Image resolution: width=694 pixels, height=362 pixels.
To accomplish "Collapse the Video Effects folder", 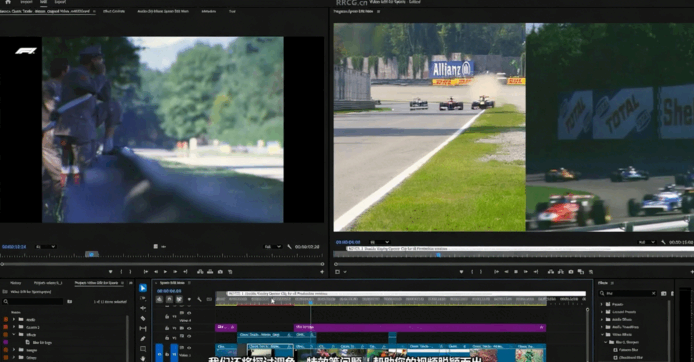I will (x=602, y=334).
